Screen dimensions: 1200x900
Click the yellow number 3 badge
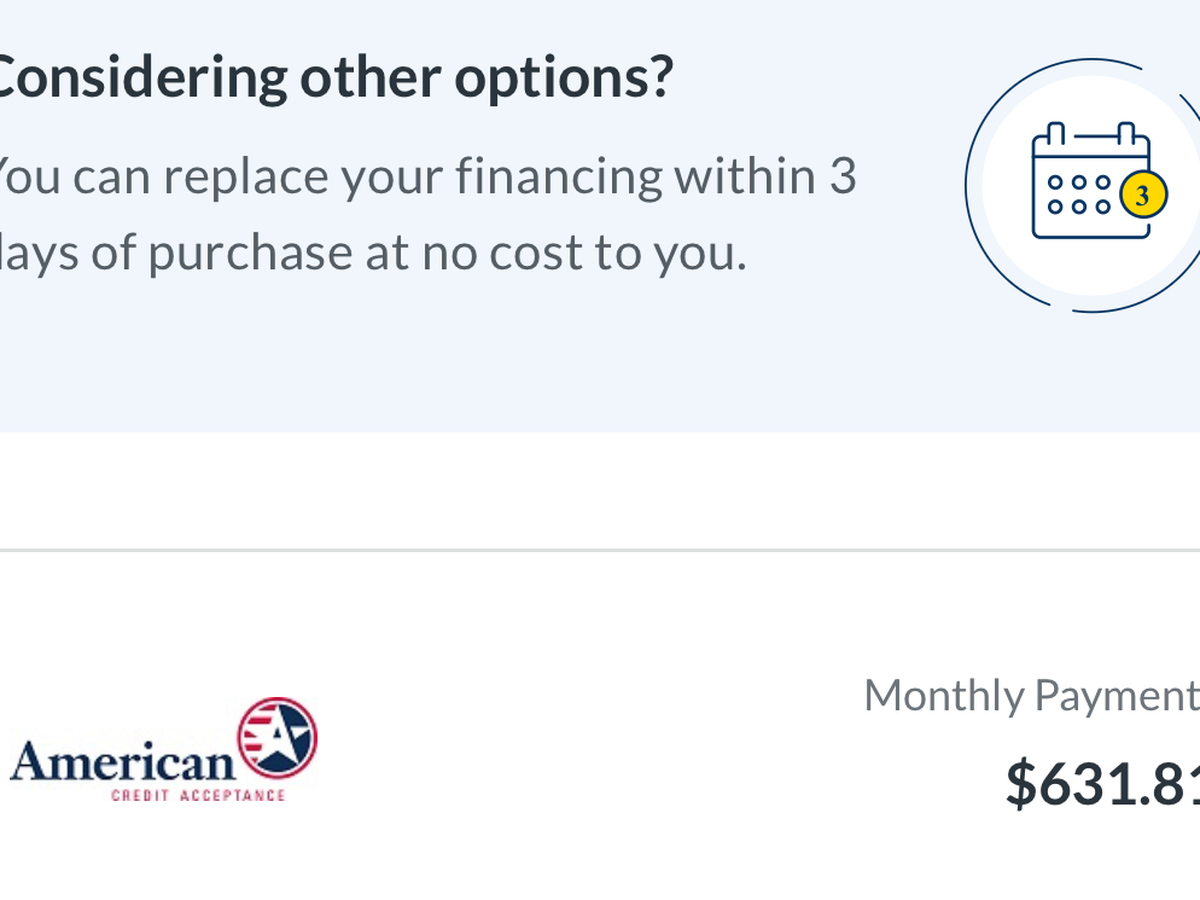coord(1143,195)
